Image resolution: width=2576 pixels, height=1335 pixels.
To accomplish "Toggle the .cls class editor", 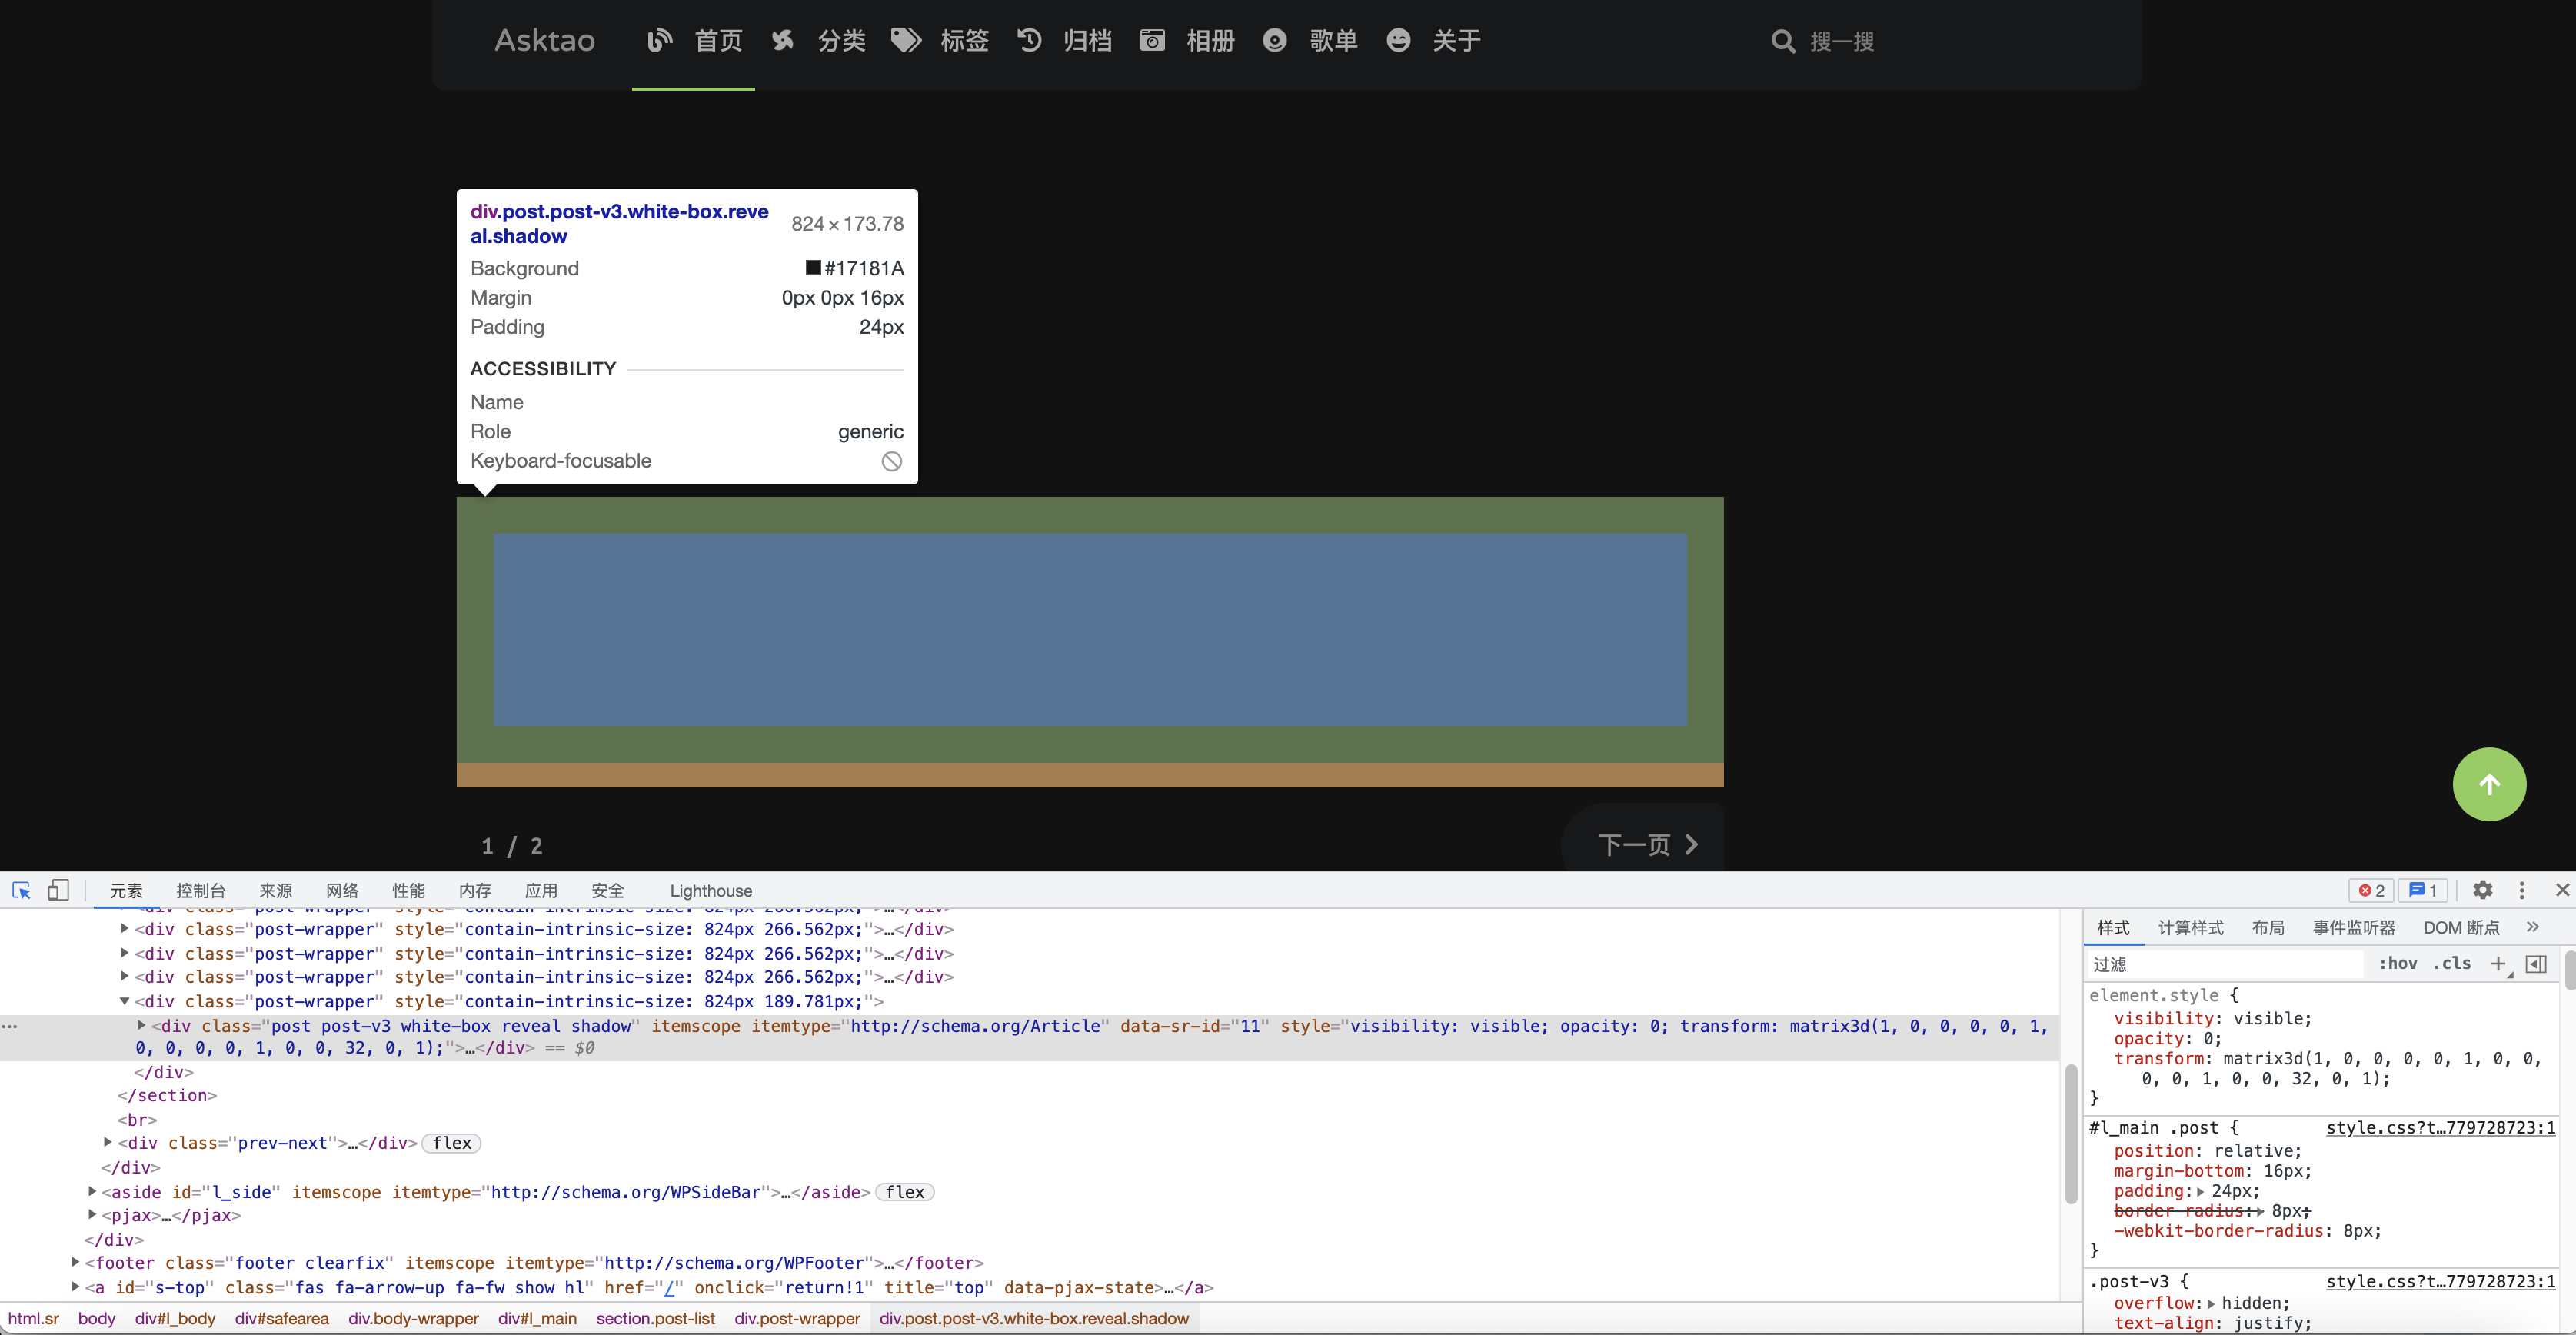I will click(x=2451, y=964).
